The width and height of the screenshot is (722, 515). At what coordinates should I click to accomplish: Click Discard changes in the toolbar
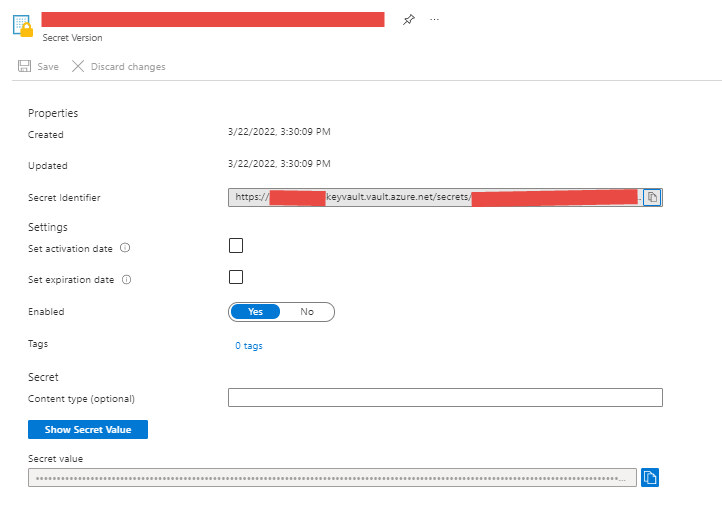[x=128, y=67]
